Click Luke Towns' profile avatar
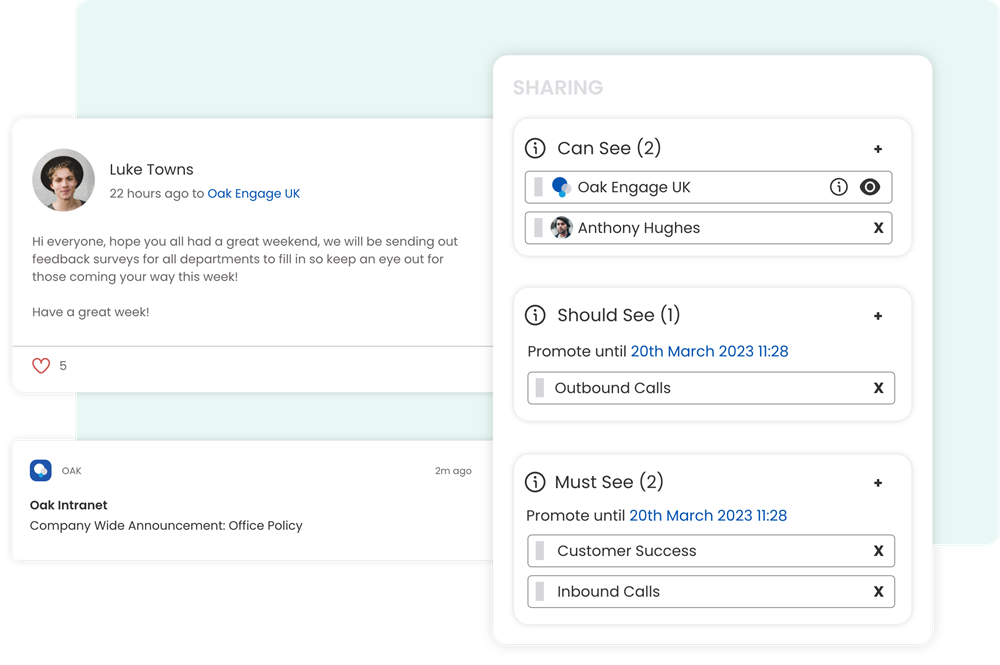The width and height of the screenshot is (1000, 665). click(x=63, y=180)
